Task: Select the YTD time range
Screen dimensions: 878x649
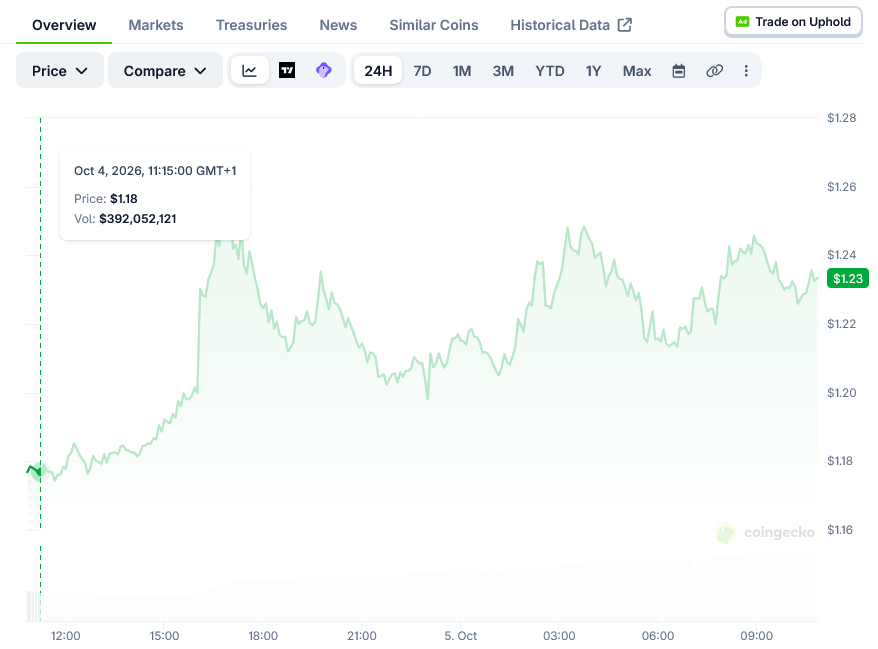Action: [x=549, y=71]
